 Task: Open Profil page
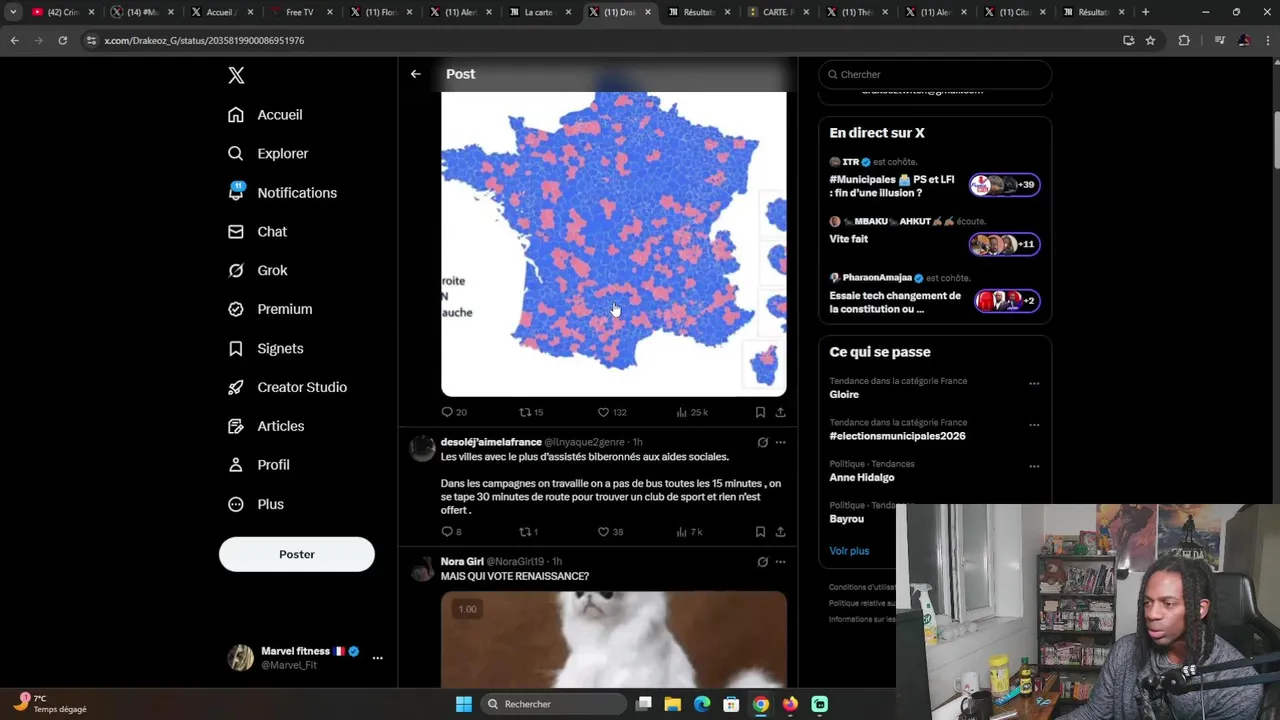(258, 466)
